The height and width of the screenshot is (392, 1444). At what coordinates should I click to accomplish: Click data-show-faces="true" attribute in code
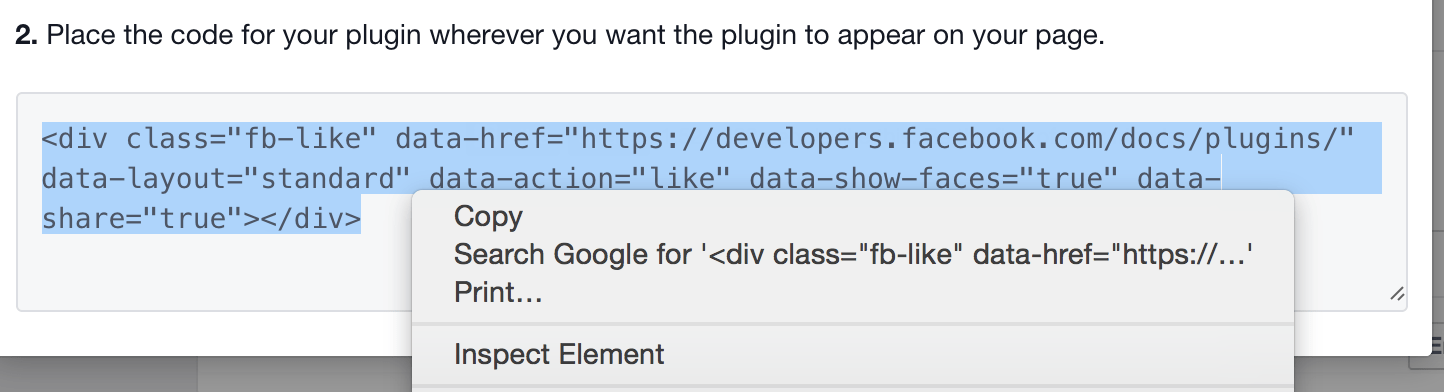[x=933, y=178]
